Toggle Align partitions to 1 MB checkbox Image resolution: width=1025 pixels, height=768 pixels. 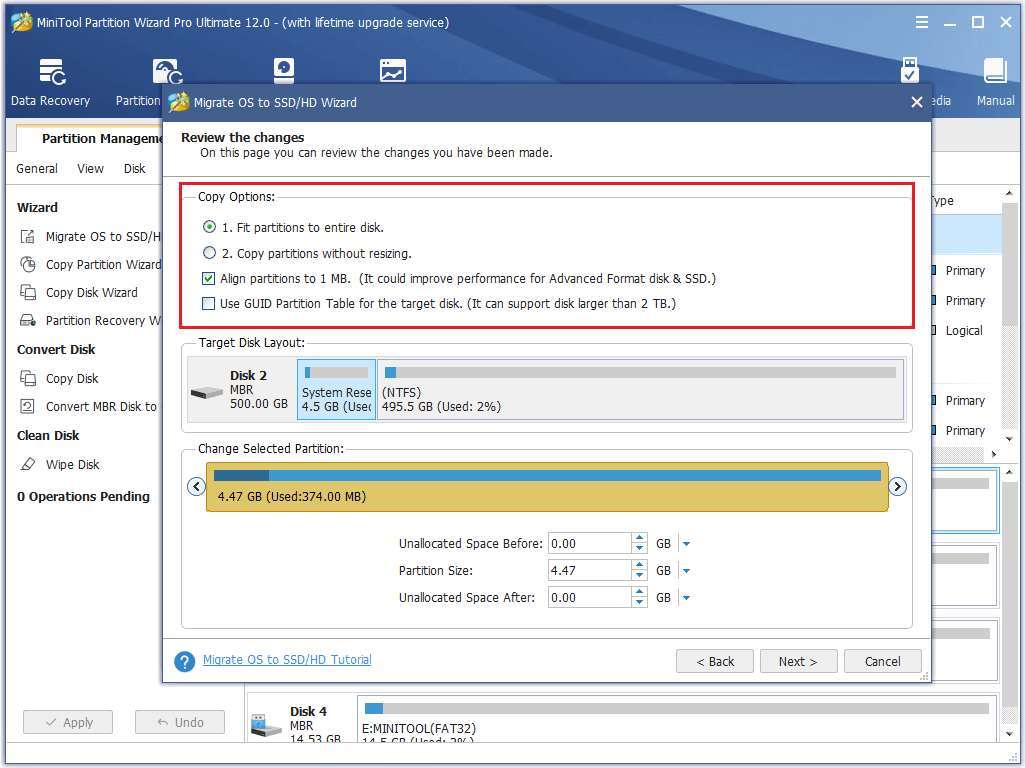pos(209,278)
